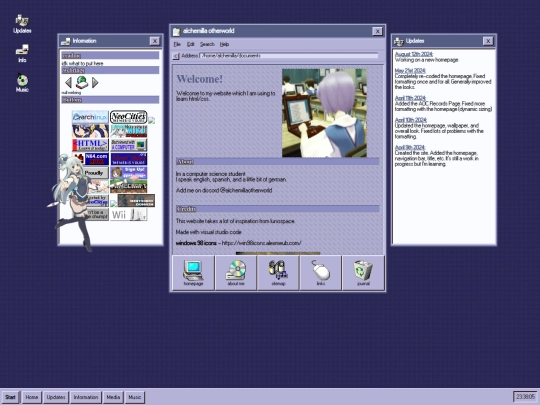
Task: Open the webring globe icon
Action: pos(82,82)
